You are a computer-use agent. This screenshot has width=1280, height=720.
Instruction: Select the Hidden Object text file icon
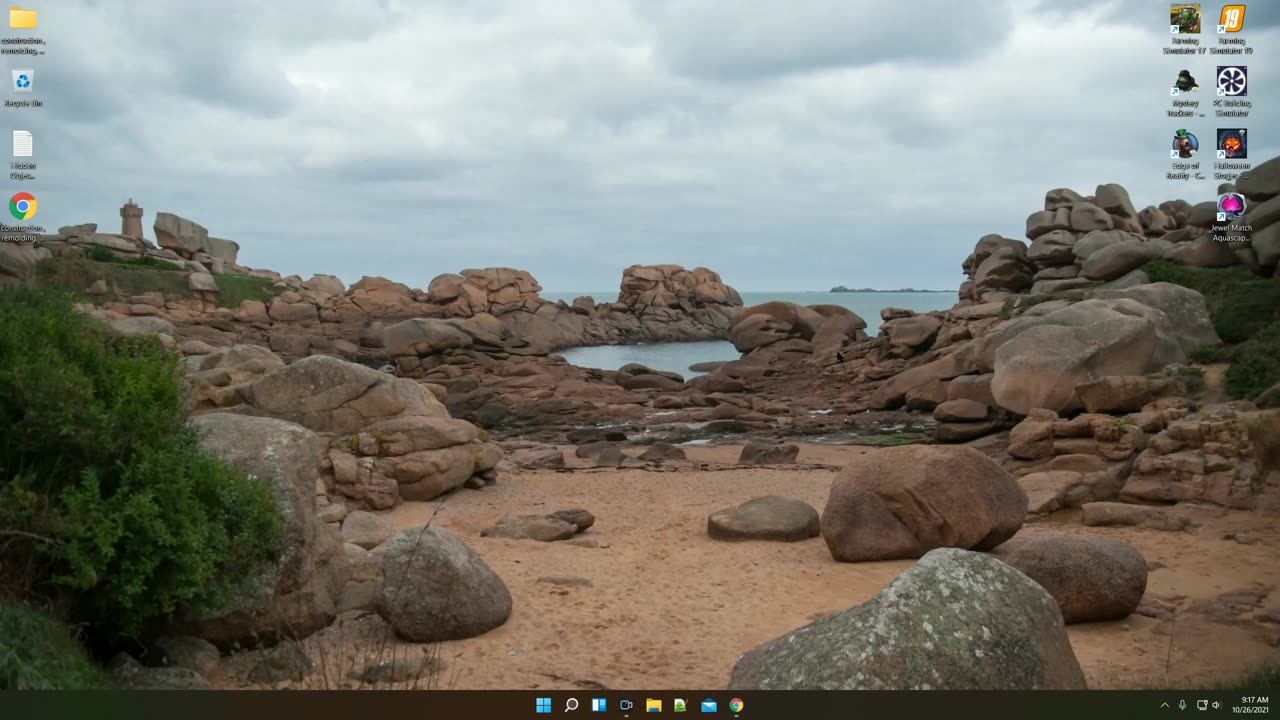tap(23, 155)
